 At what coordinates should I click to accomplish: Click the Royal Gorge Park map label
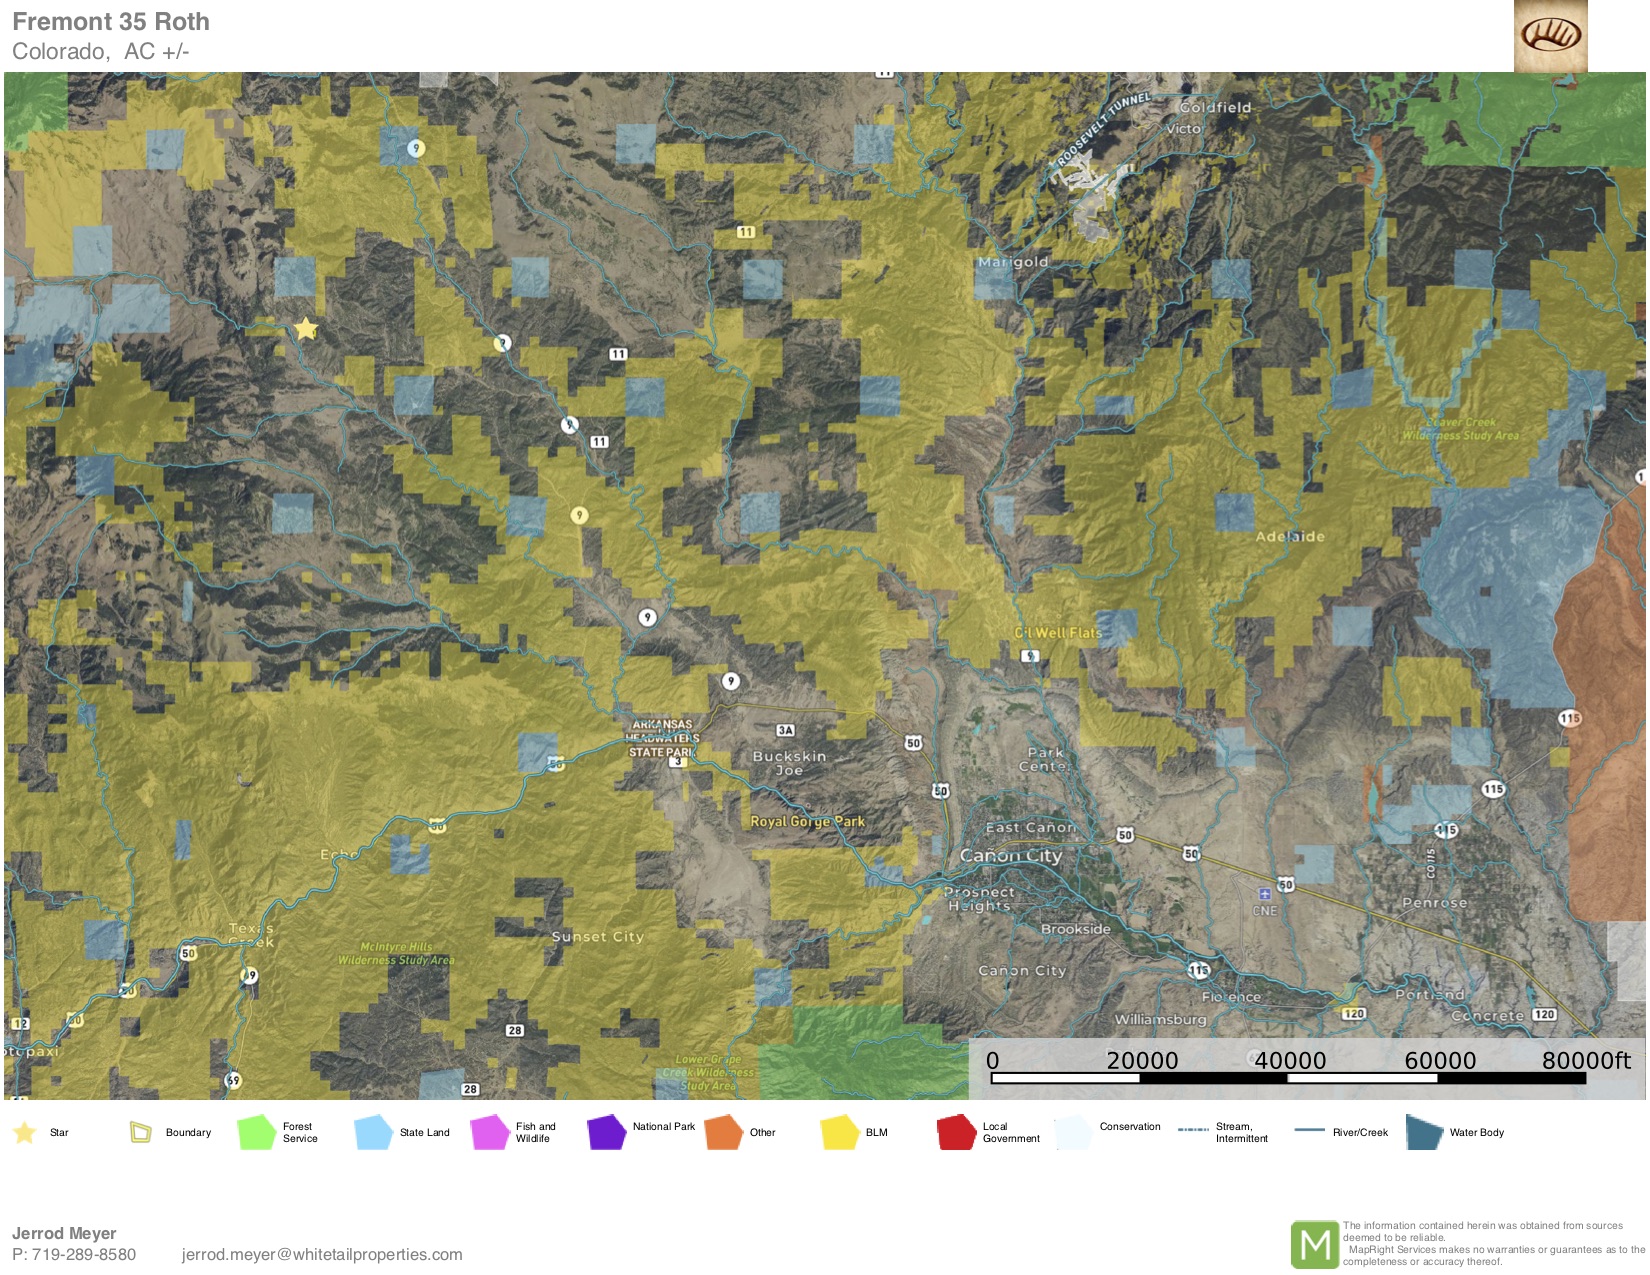(807, 821)
